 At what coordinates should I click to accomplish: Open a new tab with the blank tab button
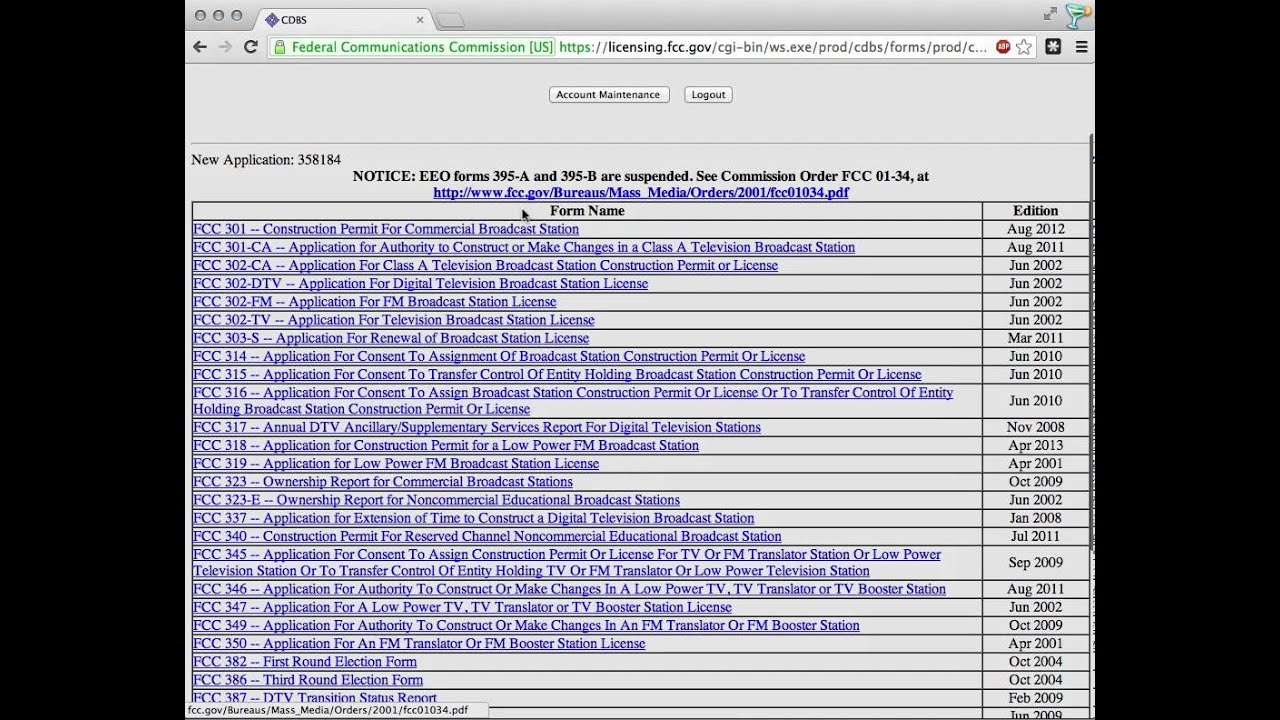click(450, 20)
